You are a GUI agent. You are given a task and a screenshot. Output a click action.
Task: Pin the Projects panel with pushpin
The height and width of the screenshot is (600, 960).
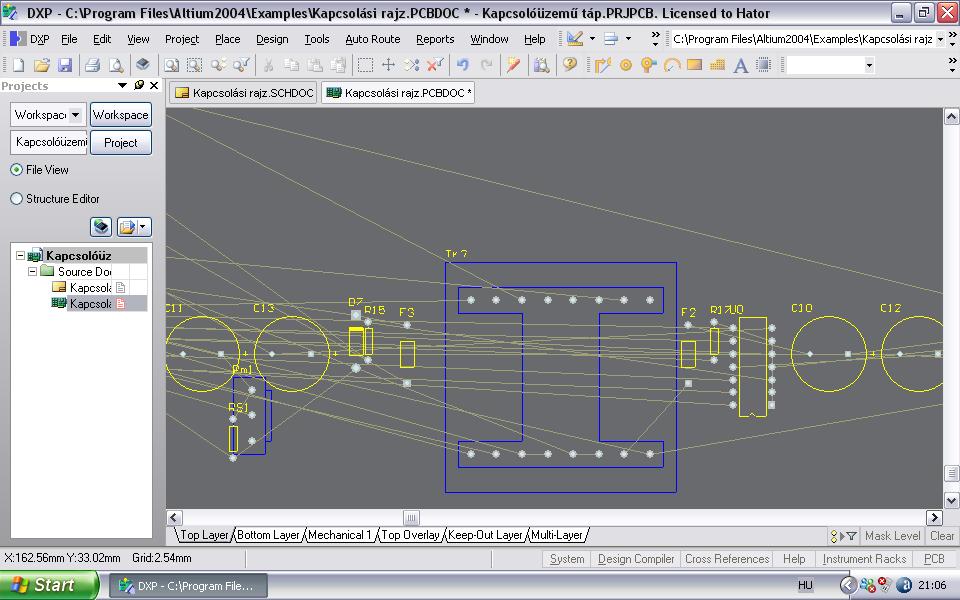[x=139, y=85]
